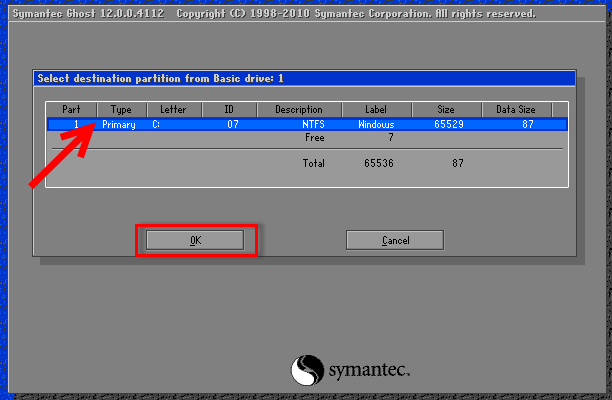Select the Primary NTFS partition row
The width and height of the screenshot is (612, 400).
307,124
